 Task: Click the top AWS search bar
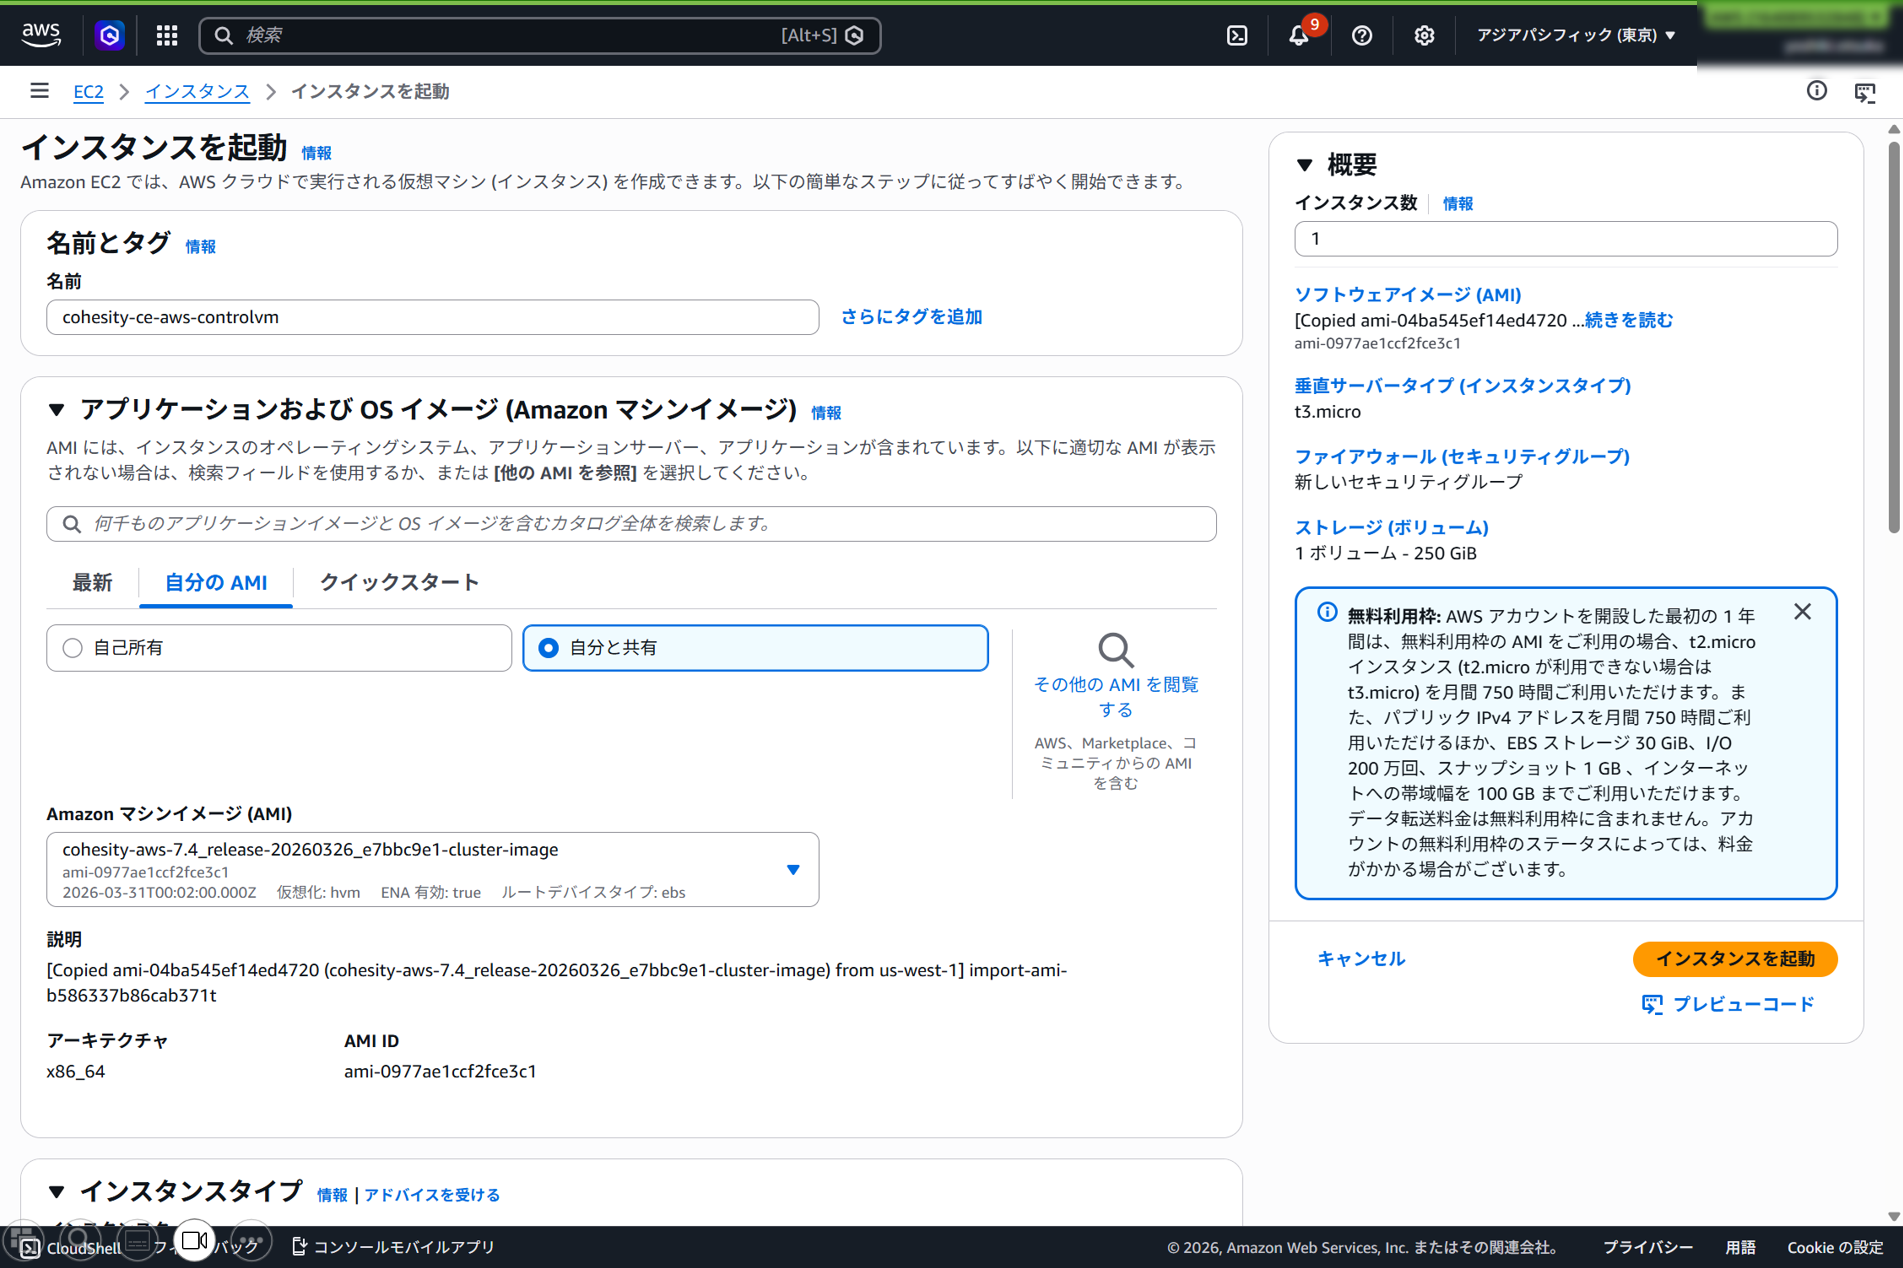[540, 35]
